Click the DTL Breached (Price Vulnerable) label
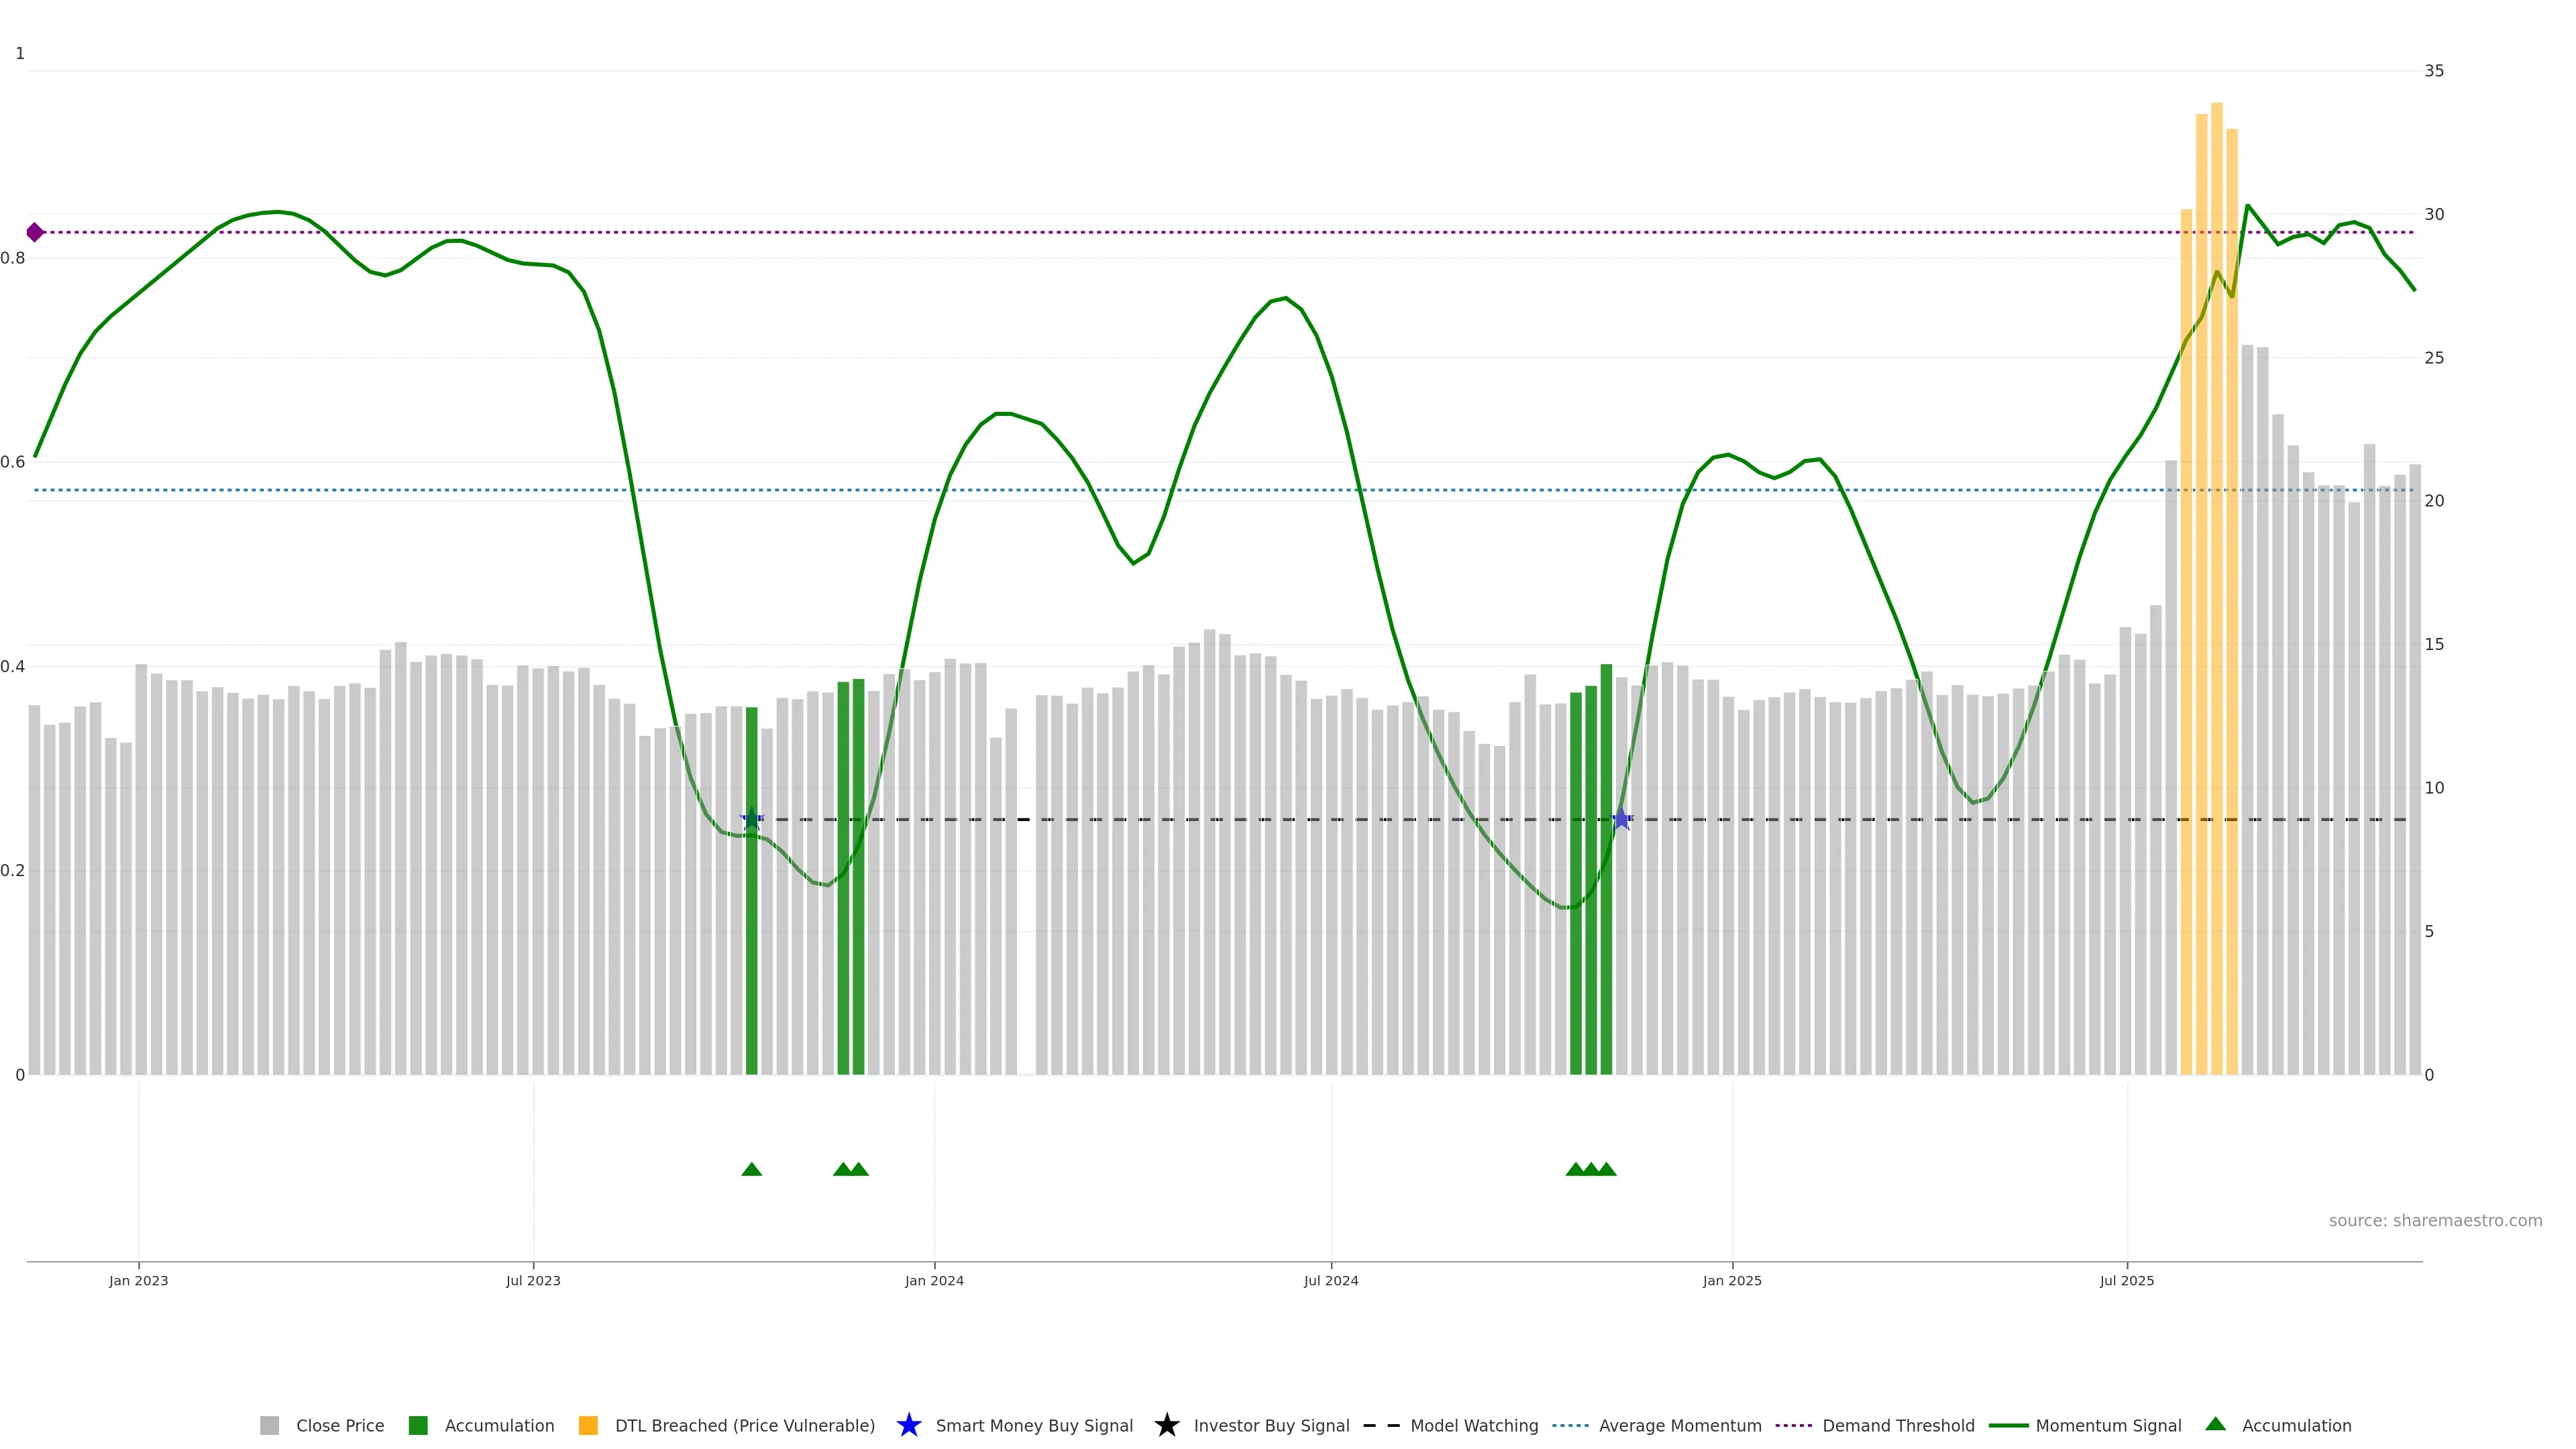Image resolution: width=2576 pixels, height=1449 pixels. click(x=744, y=1425)
